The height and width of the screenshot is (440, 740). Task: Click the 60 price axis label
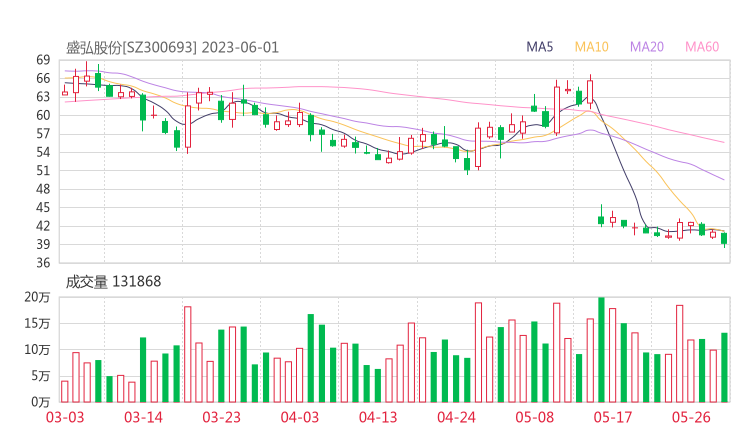[43, 115]
